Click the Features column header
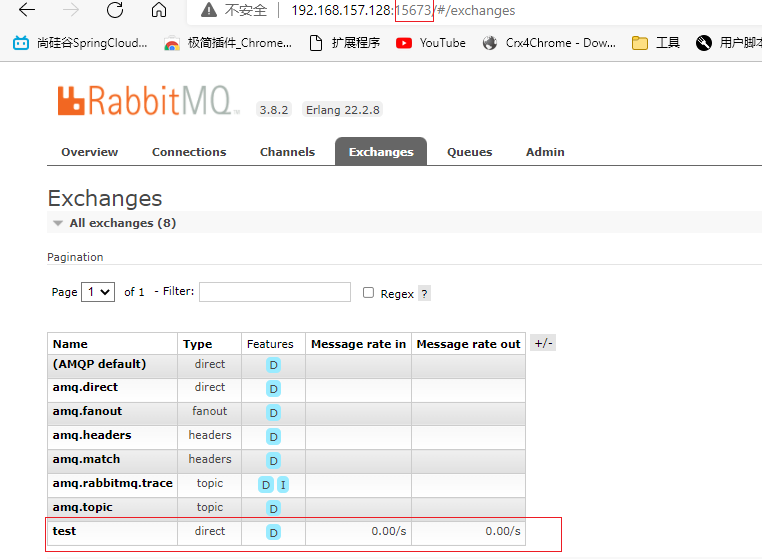 pos(270,344)
